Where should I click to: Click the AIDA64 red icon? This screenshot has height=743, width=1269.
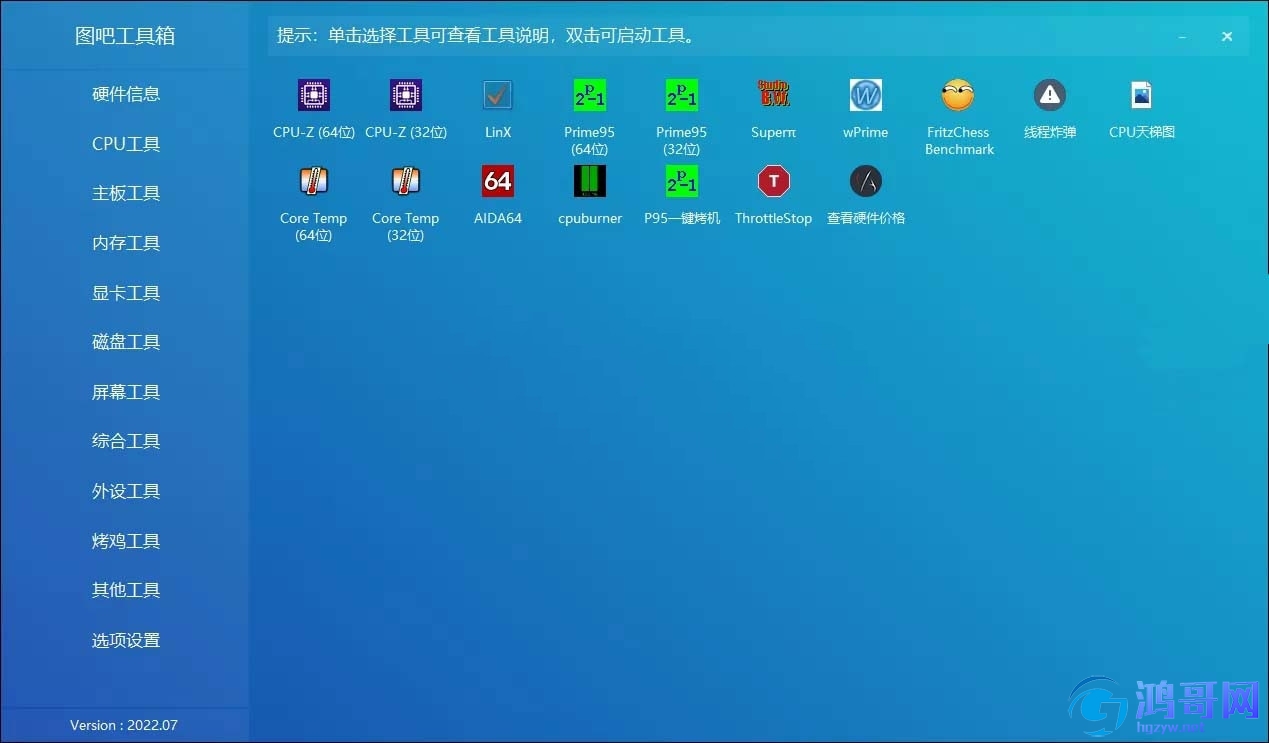(498, 182)
